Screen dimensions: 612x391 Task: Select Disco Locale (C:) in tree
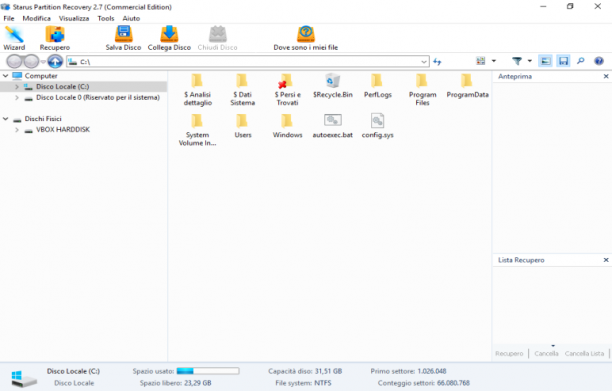point(62,87)
